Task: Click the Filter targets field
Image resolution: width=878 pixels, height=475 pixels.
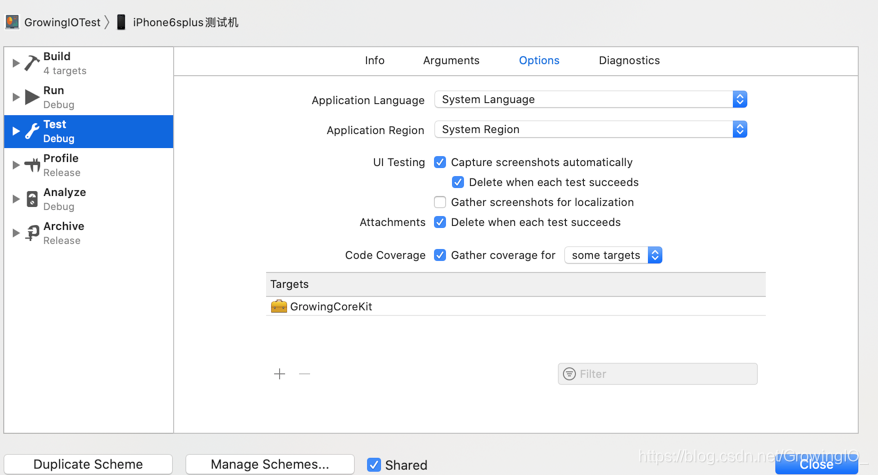Action: click(658, 374)
